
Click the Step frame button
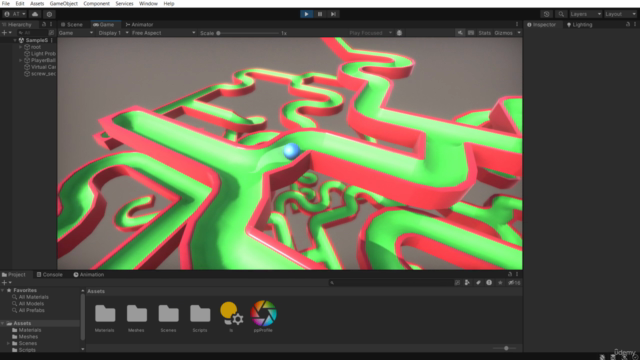tap(333, 14)
